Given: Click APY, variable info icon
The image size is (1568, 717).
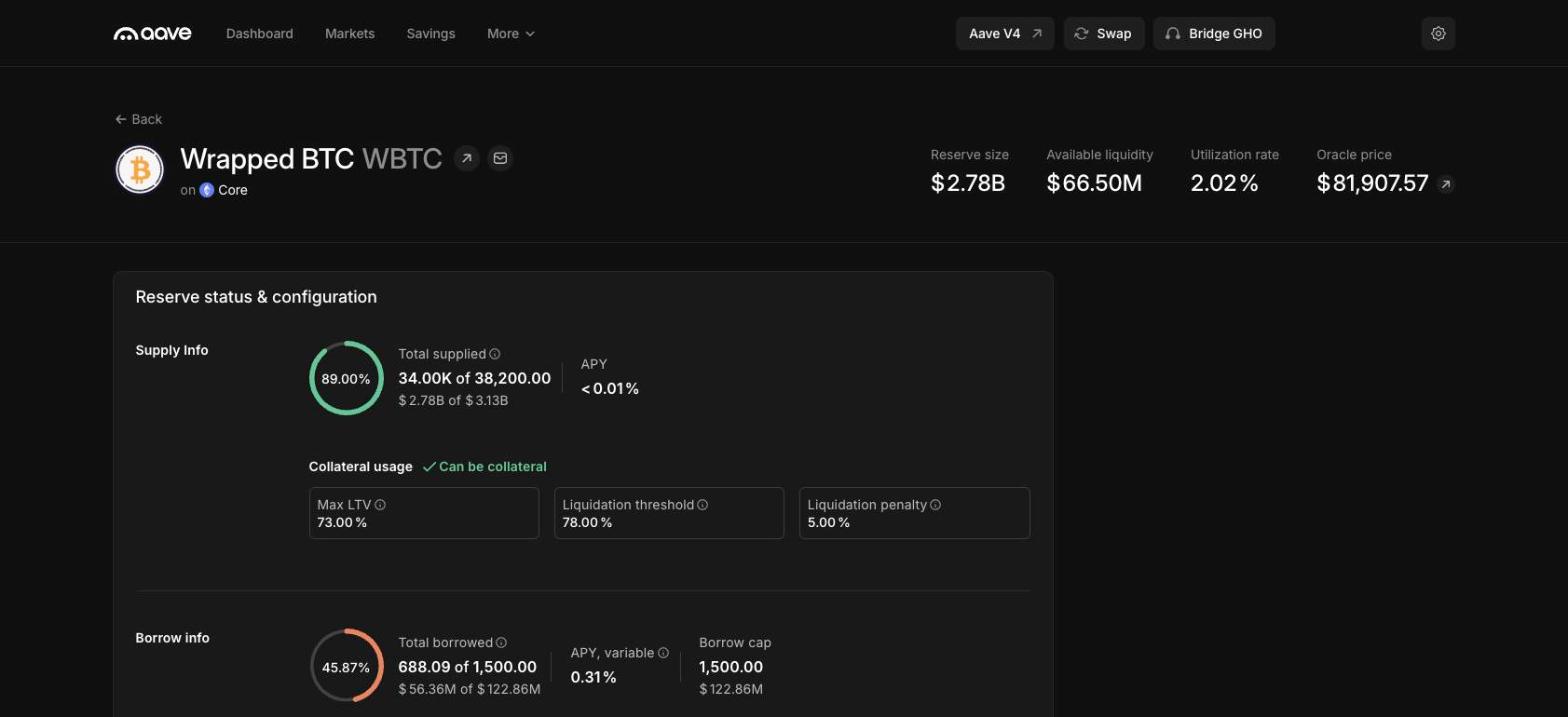Looking at the screenshot, I should tap(663, 653).
